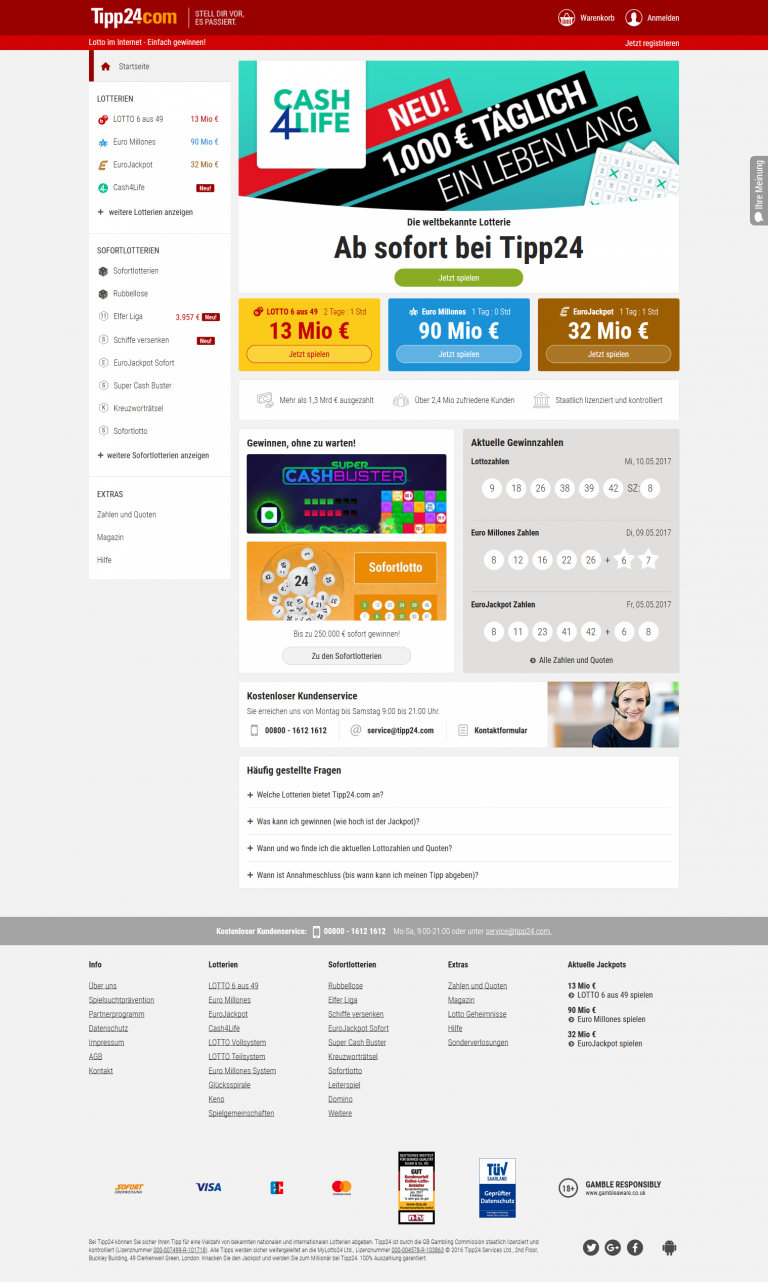Select EuroJackpot icon in sidebar
This screenshot has width=768, height=1282.
103,165
